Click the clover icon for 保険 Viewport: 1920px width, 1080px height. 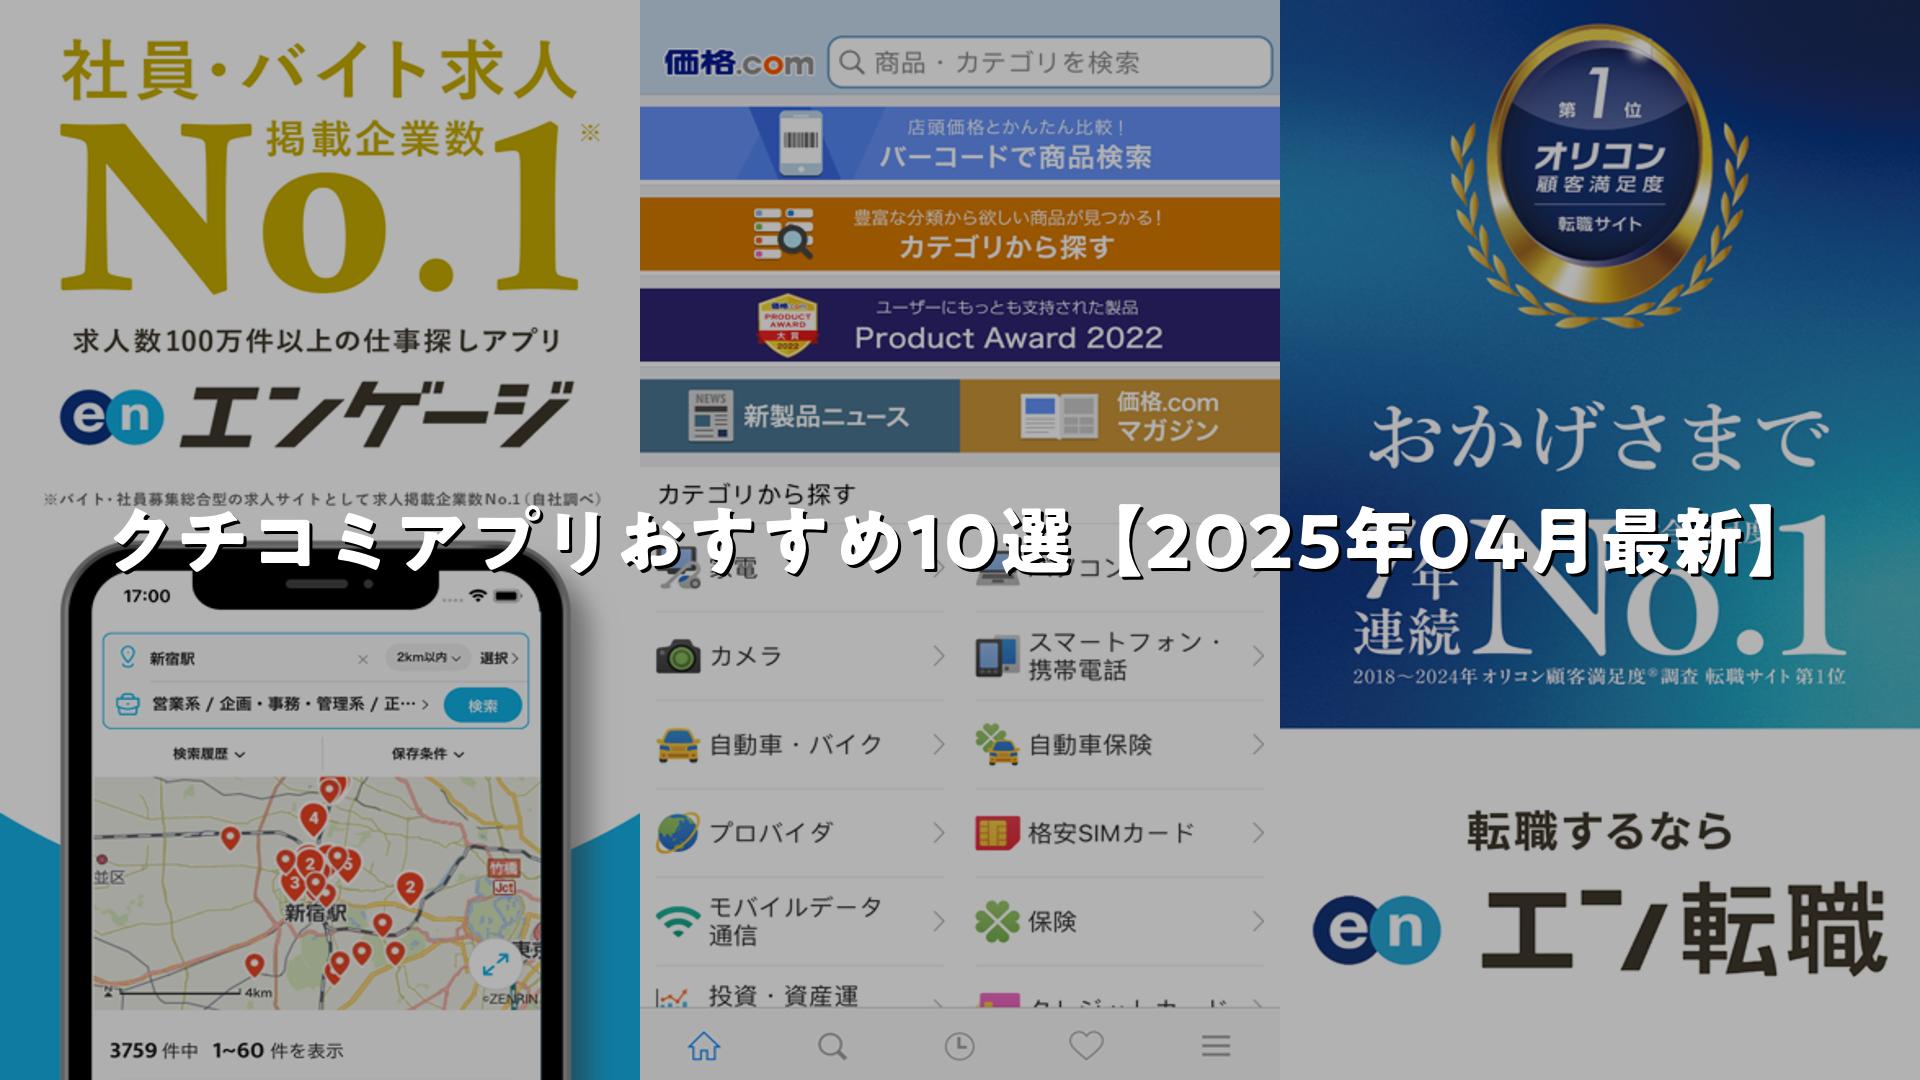998,921
